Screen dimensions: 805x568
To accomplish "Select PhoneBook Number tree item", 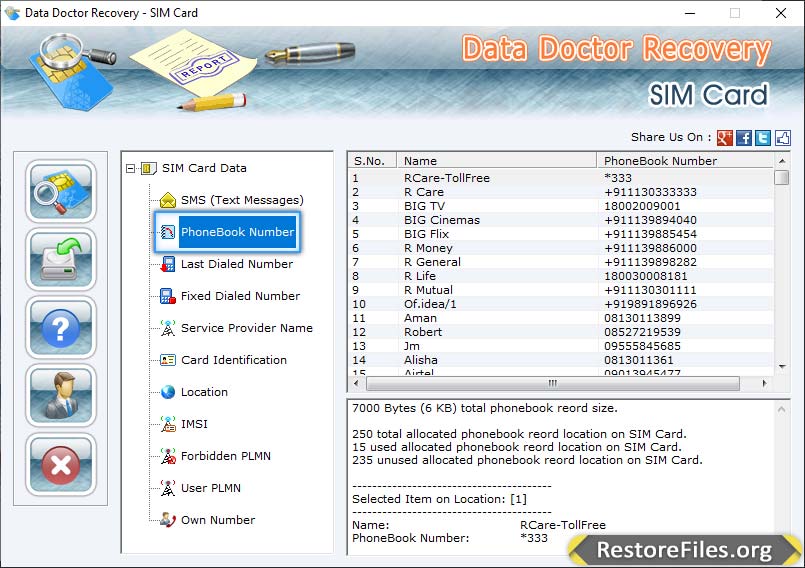I will click(237, 232).
